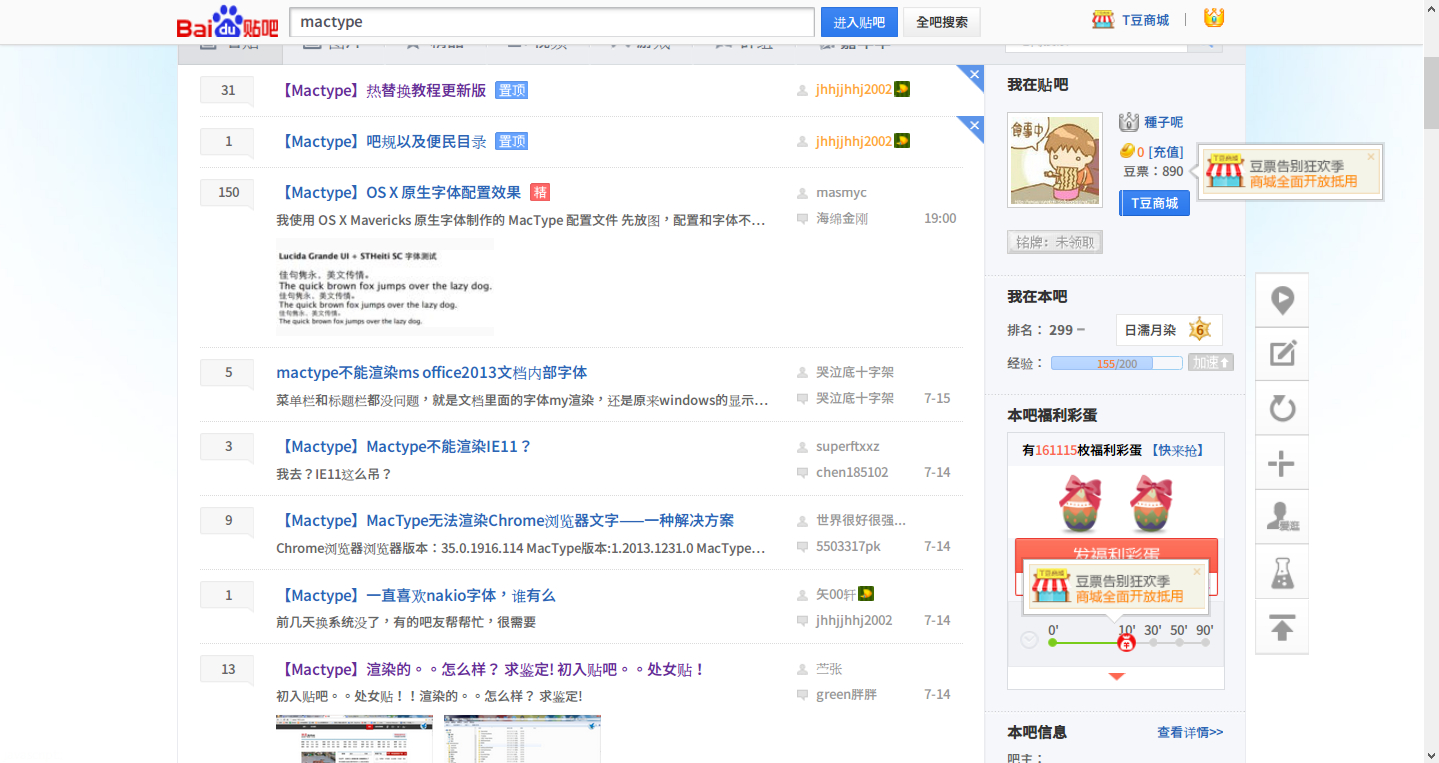
Task: Open author 矢00轩's profile
Action: [x=836, y=594]
